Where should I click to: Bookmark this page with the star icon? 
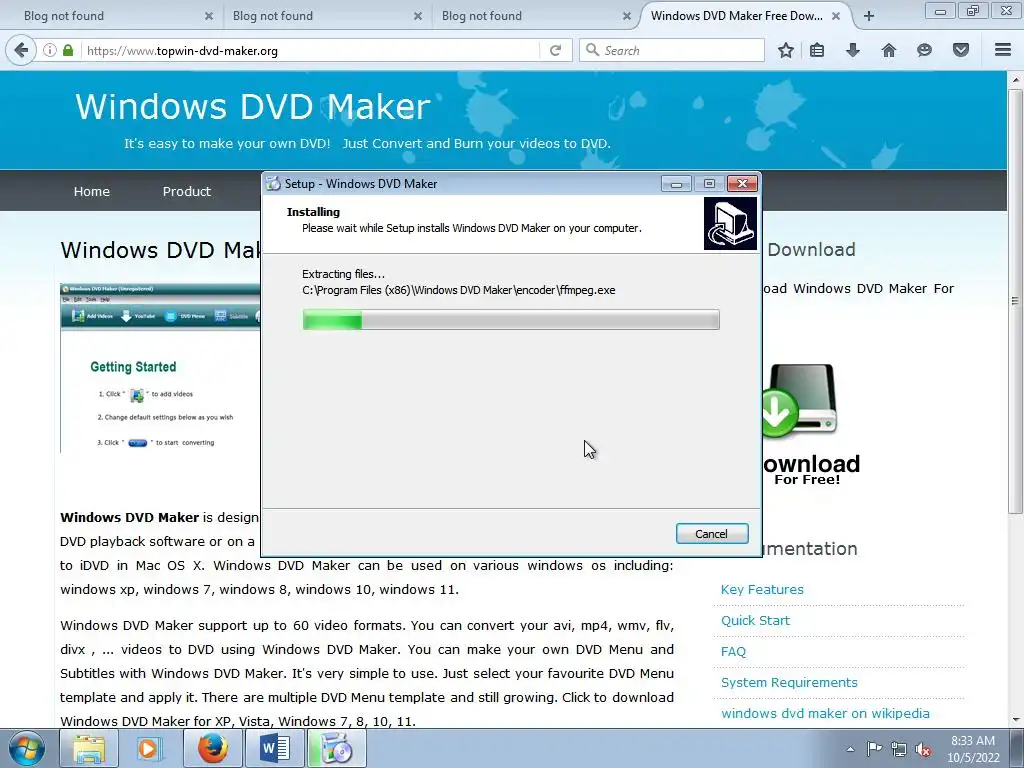pos(786,50)
